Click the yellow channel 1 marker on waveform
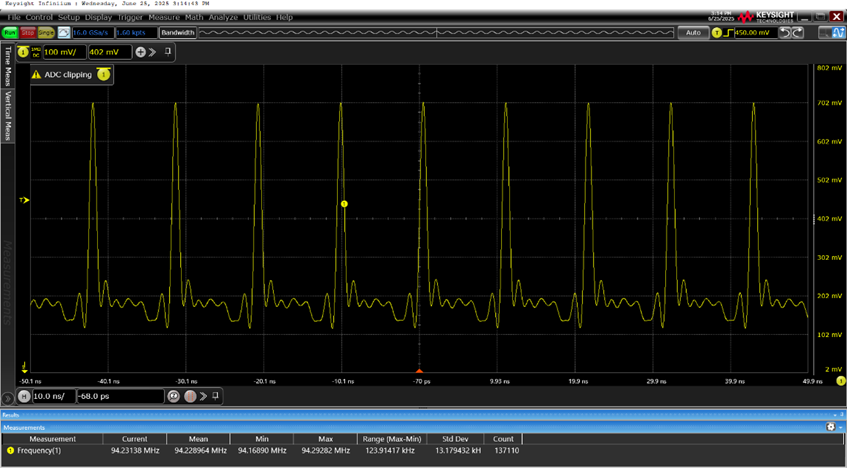Screen dimensions: 847x468 click(345, 204)
